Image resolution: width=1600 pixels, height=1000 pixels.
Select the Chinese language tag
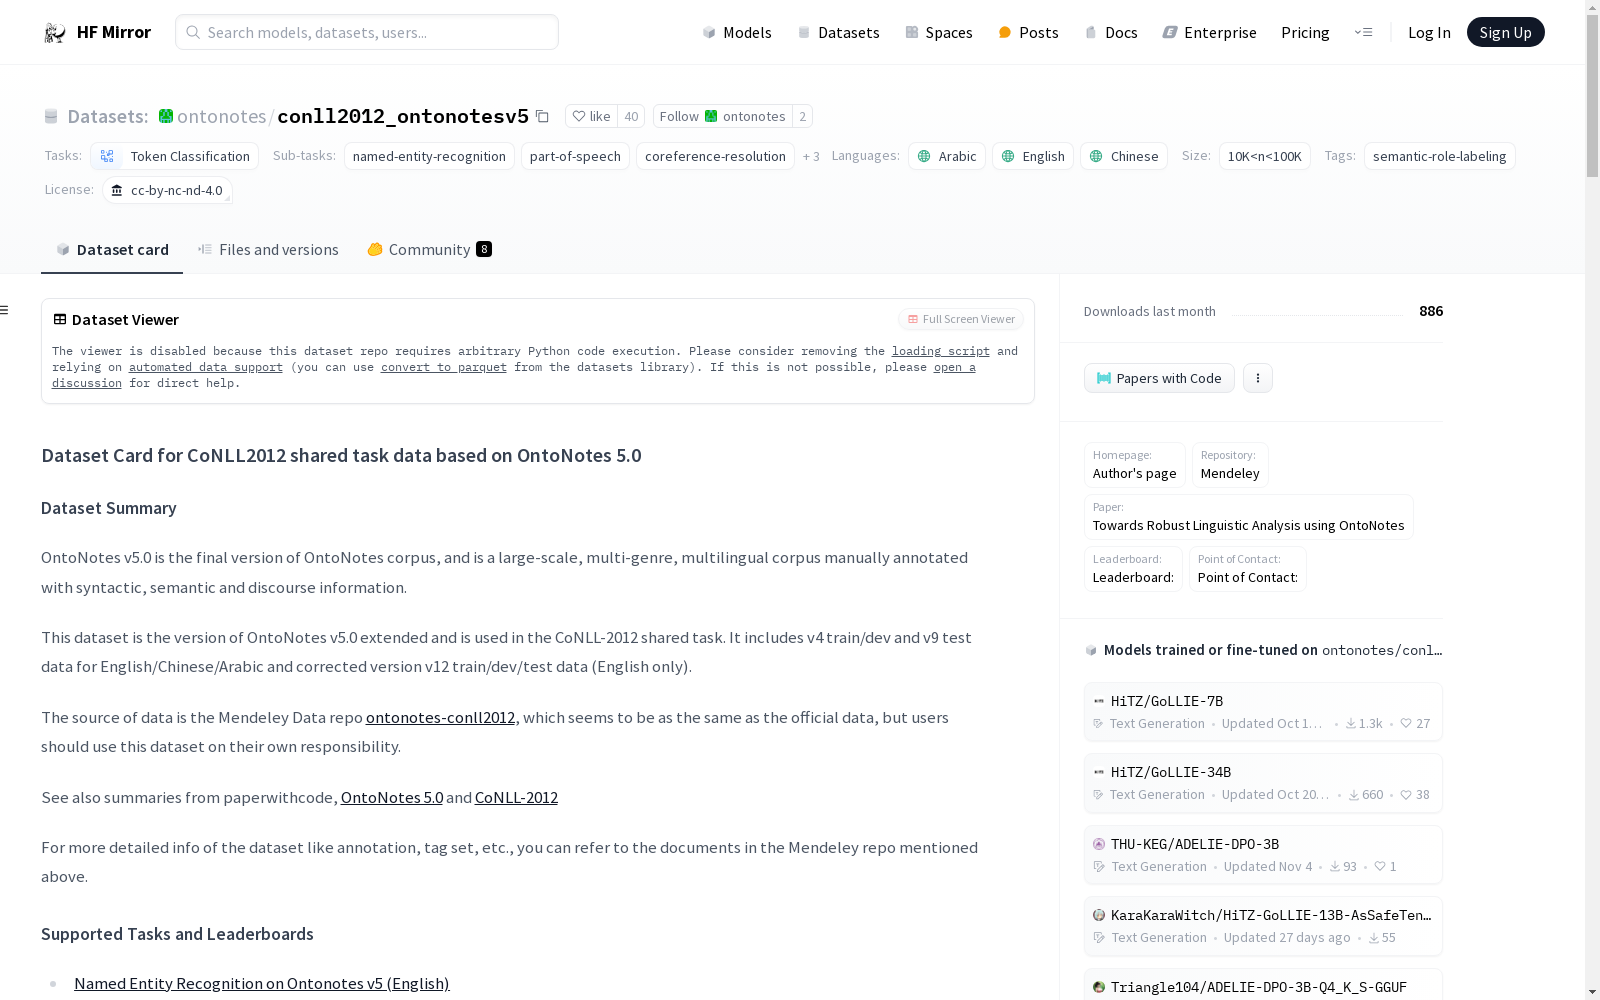(1124, 156)
